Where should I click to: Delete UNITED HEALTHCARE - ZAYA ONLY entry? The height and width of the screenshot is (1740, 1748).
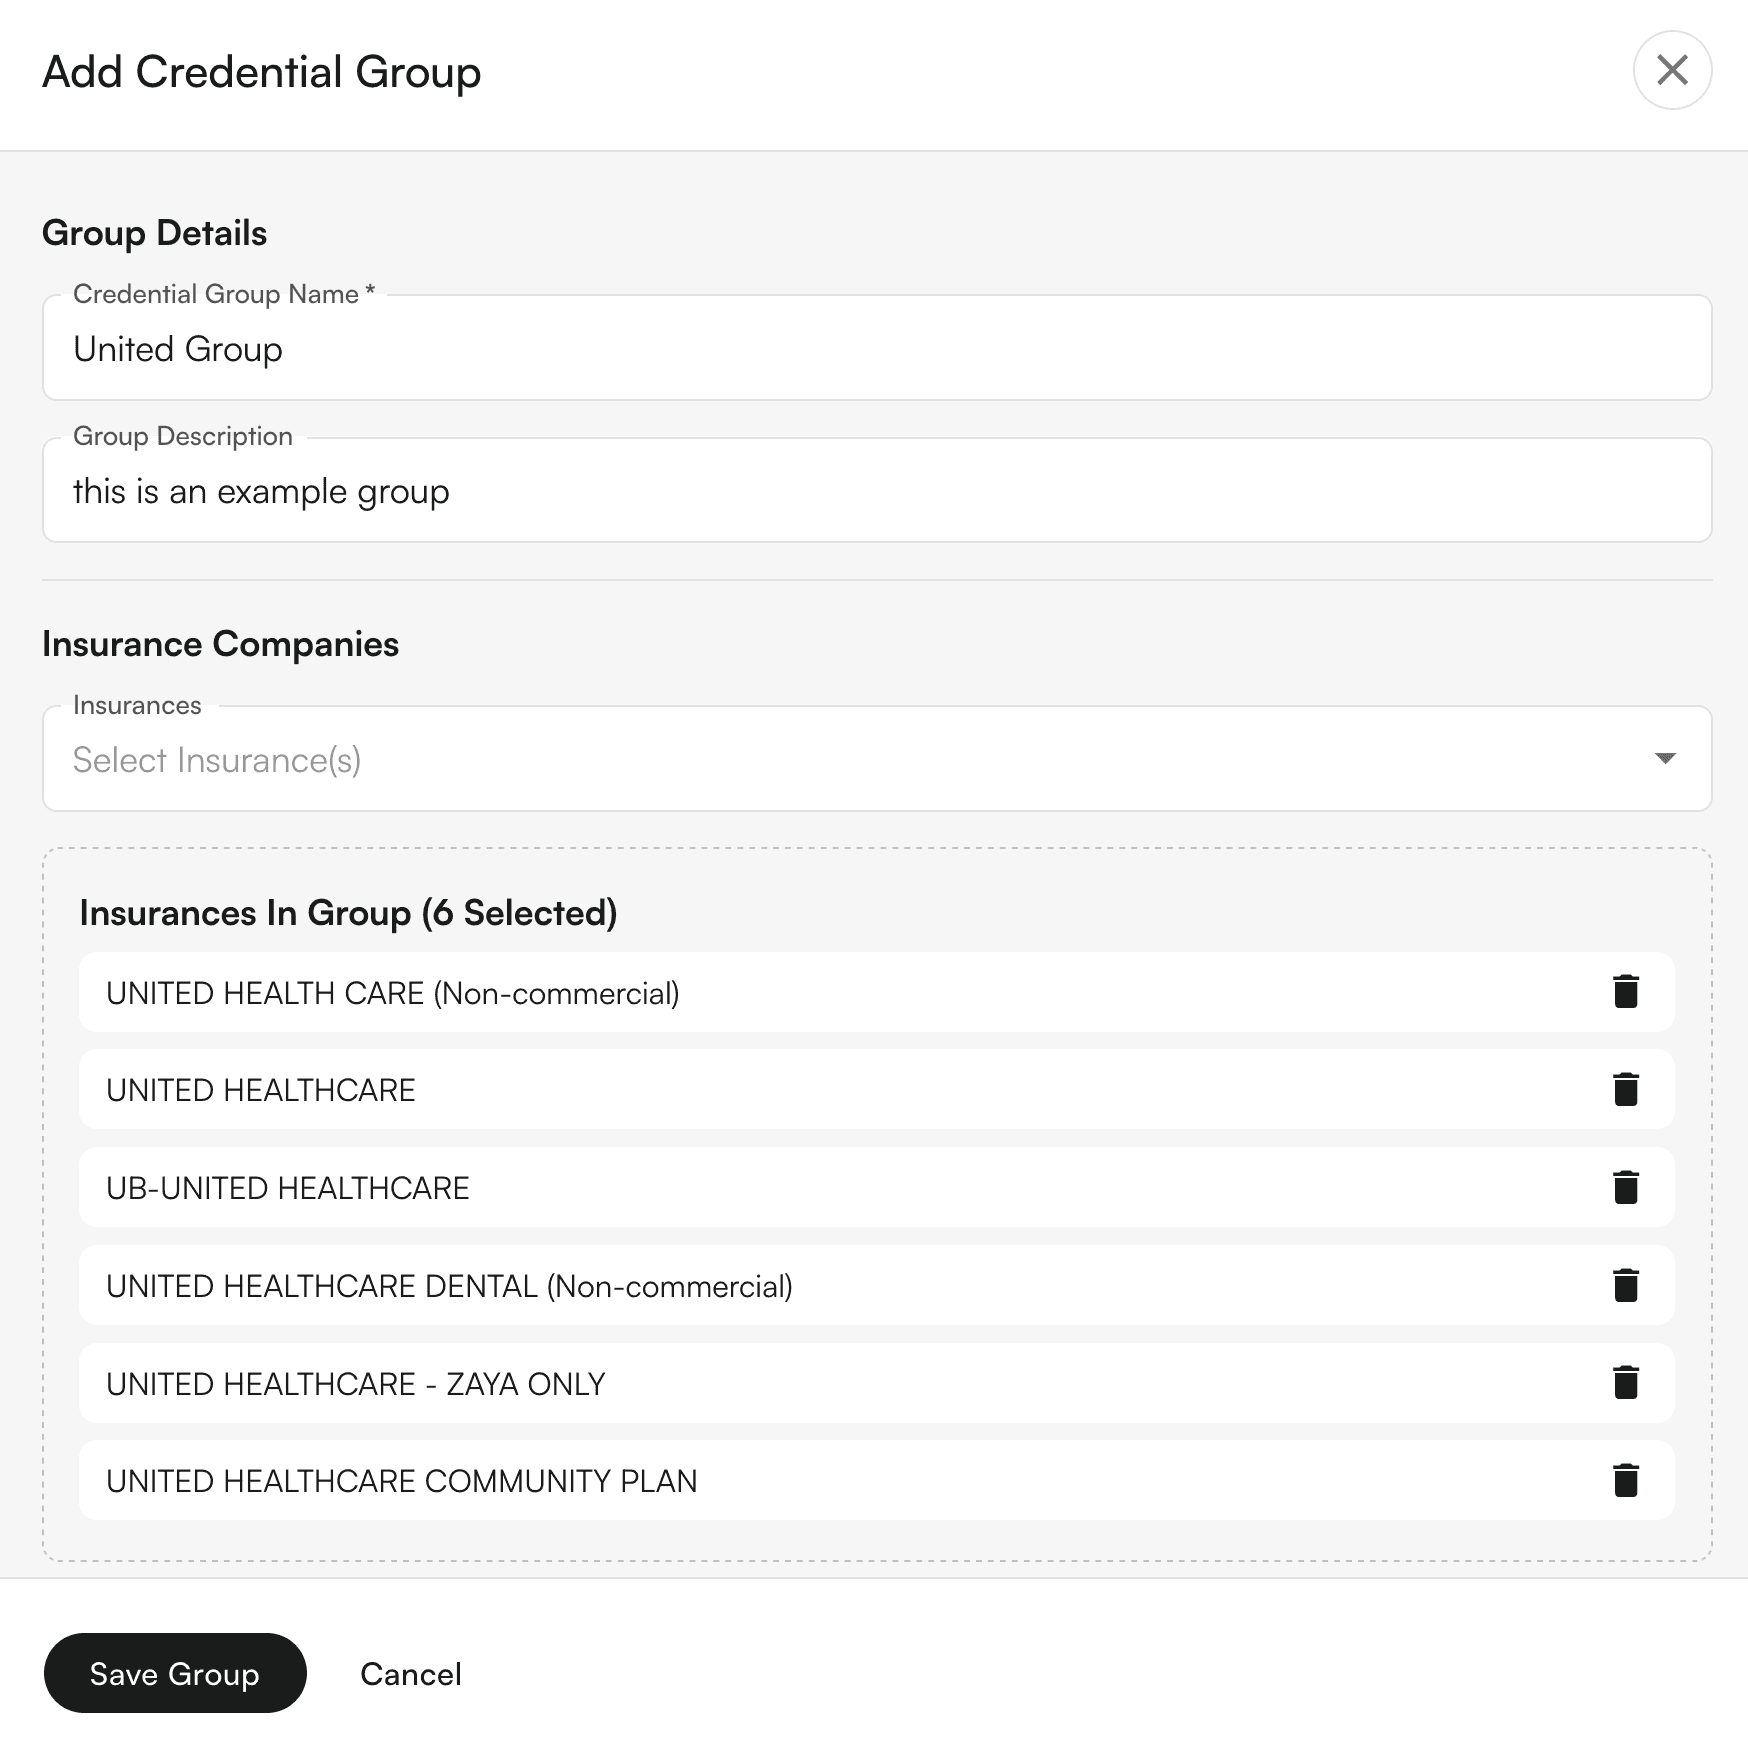[x=1626, y=1383]
